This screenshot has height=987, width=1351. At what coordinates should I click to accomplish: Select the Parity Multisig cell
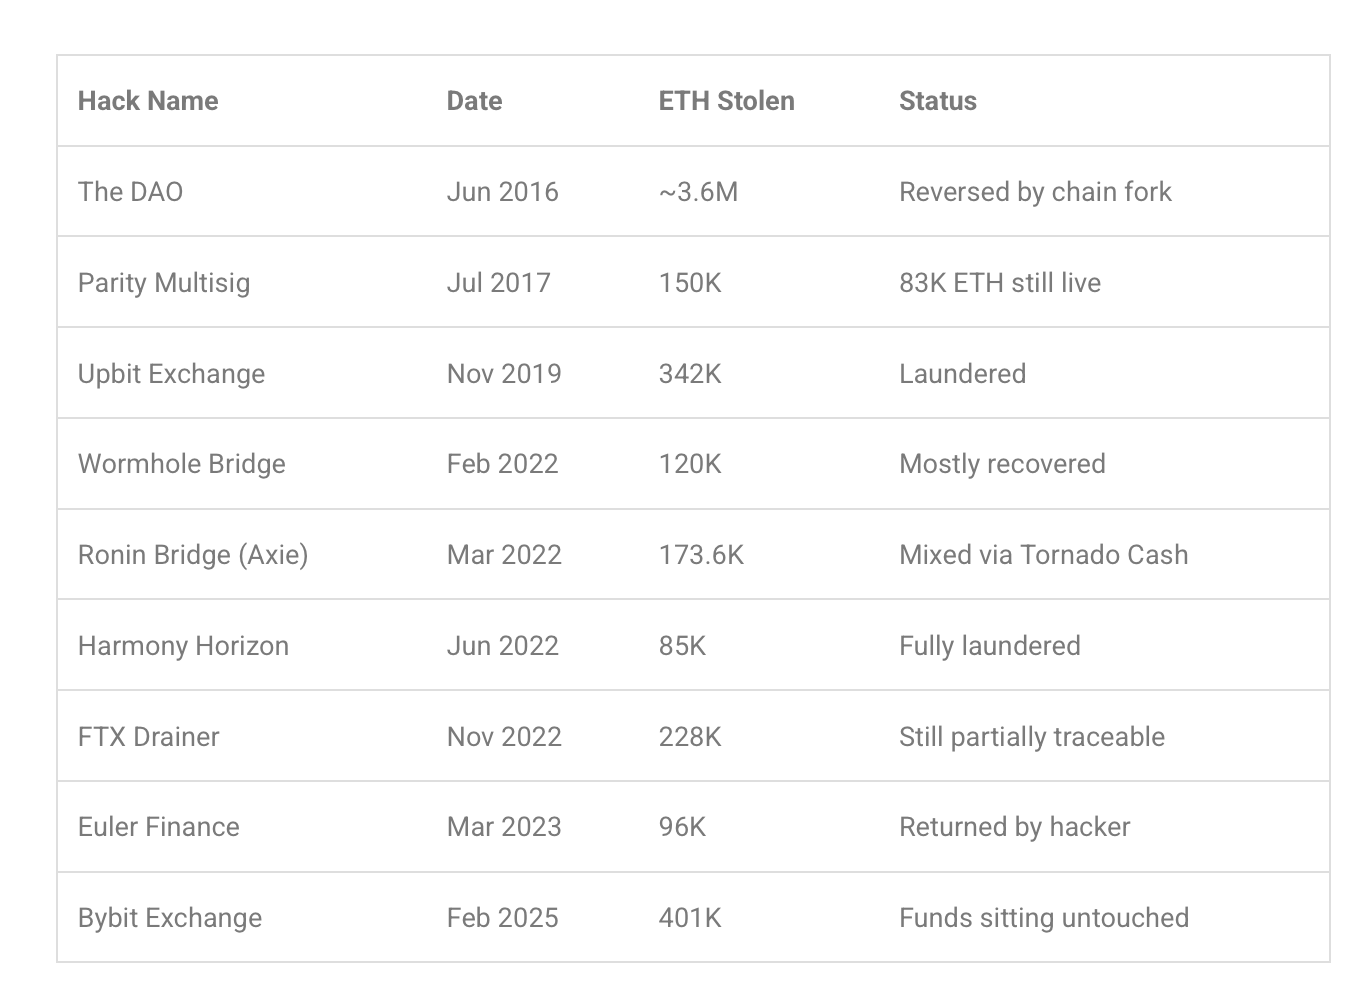tap(164, 283)
